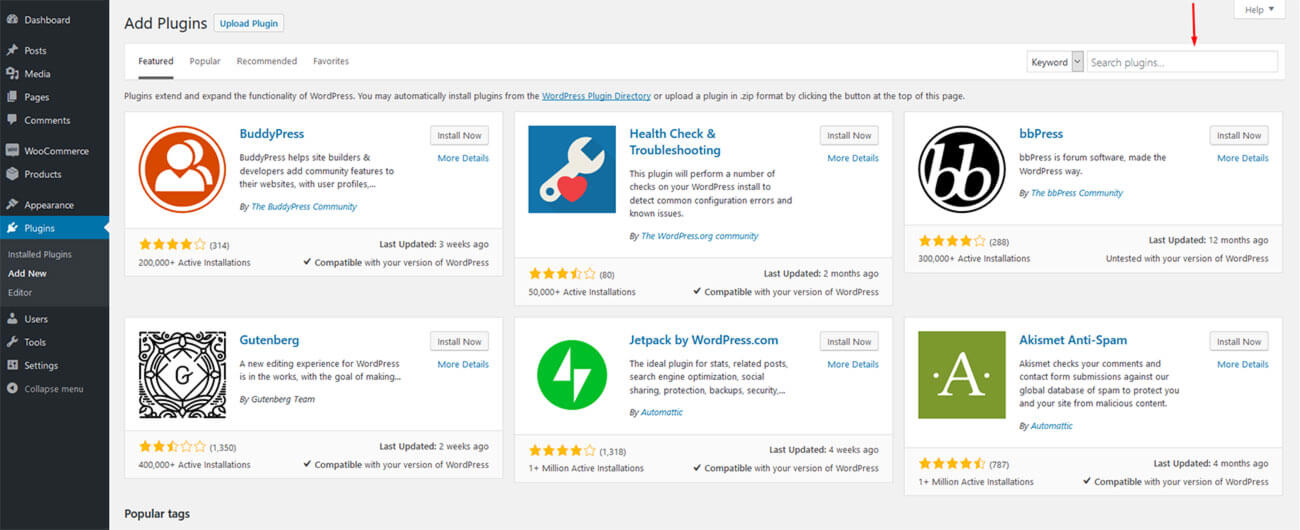Click the WooCommerce icon in sidebar
Screen dimensions: 1300x530
coord(12,151)
